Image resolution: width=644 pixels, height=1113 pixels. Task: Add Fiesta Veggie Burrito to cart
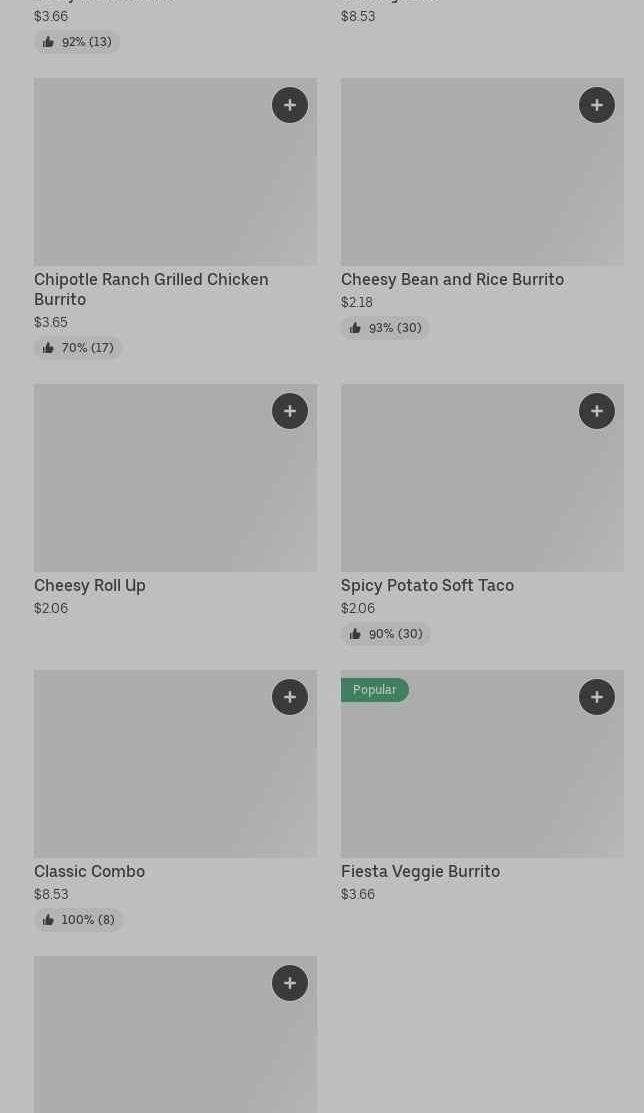coord(597,697)
